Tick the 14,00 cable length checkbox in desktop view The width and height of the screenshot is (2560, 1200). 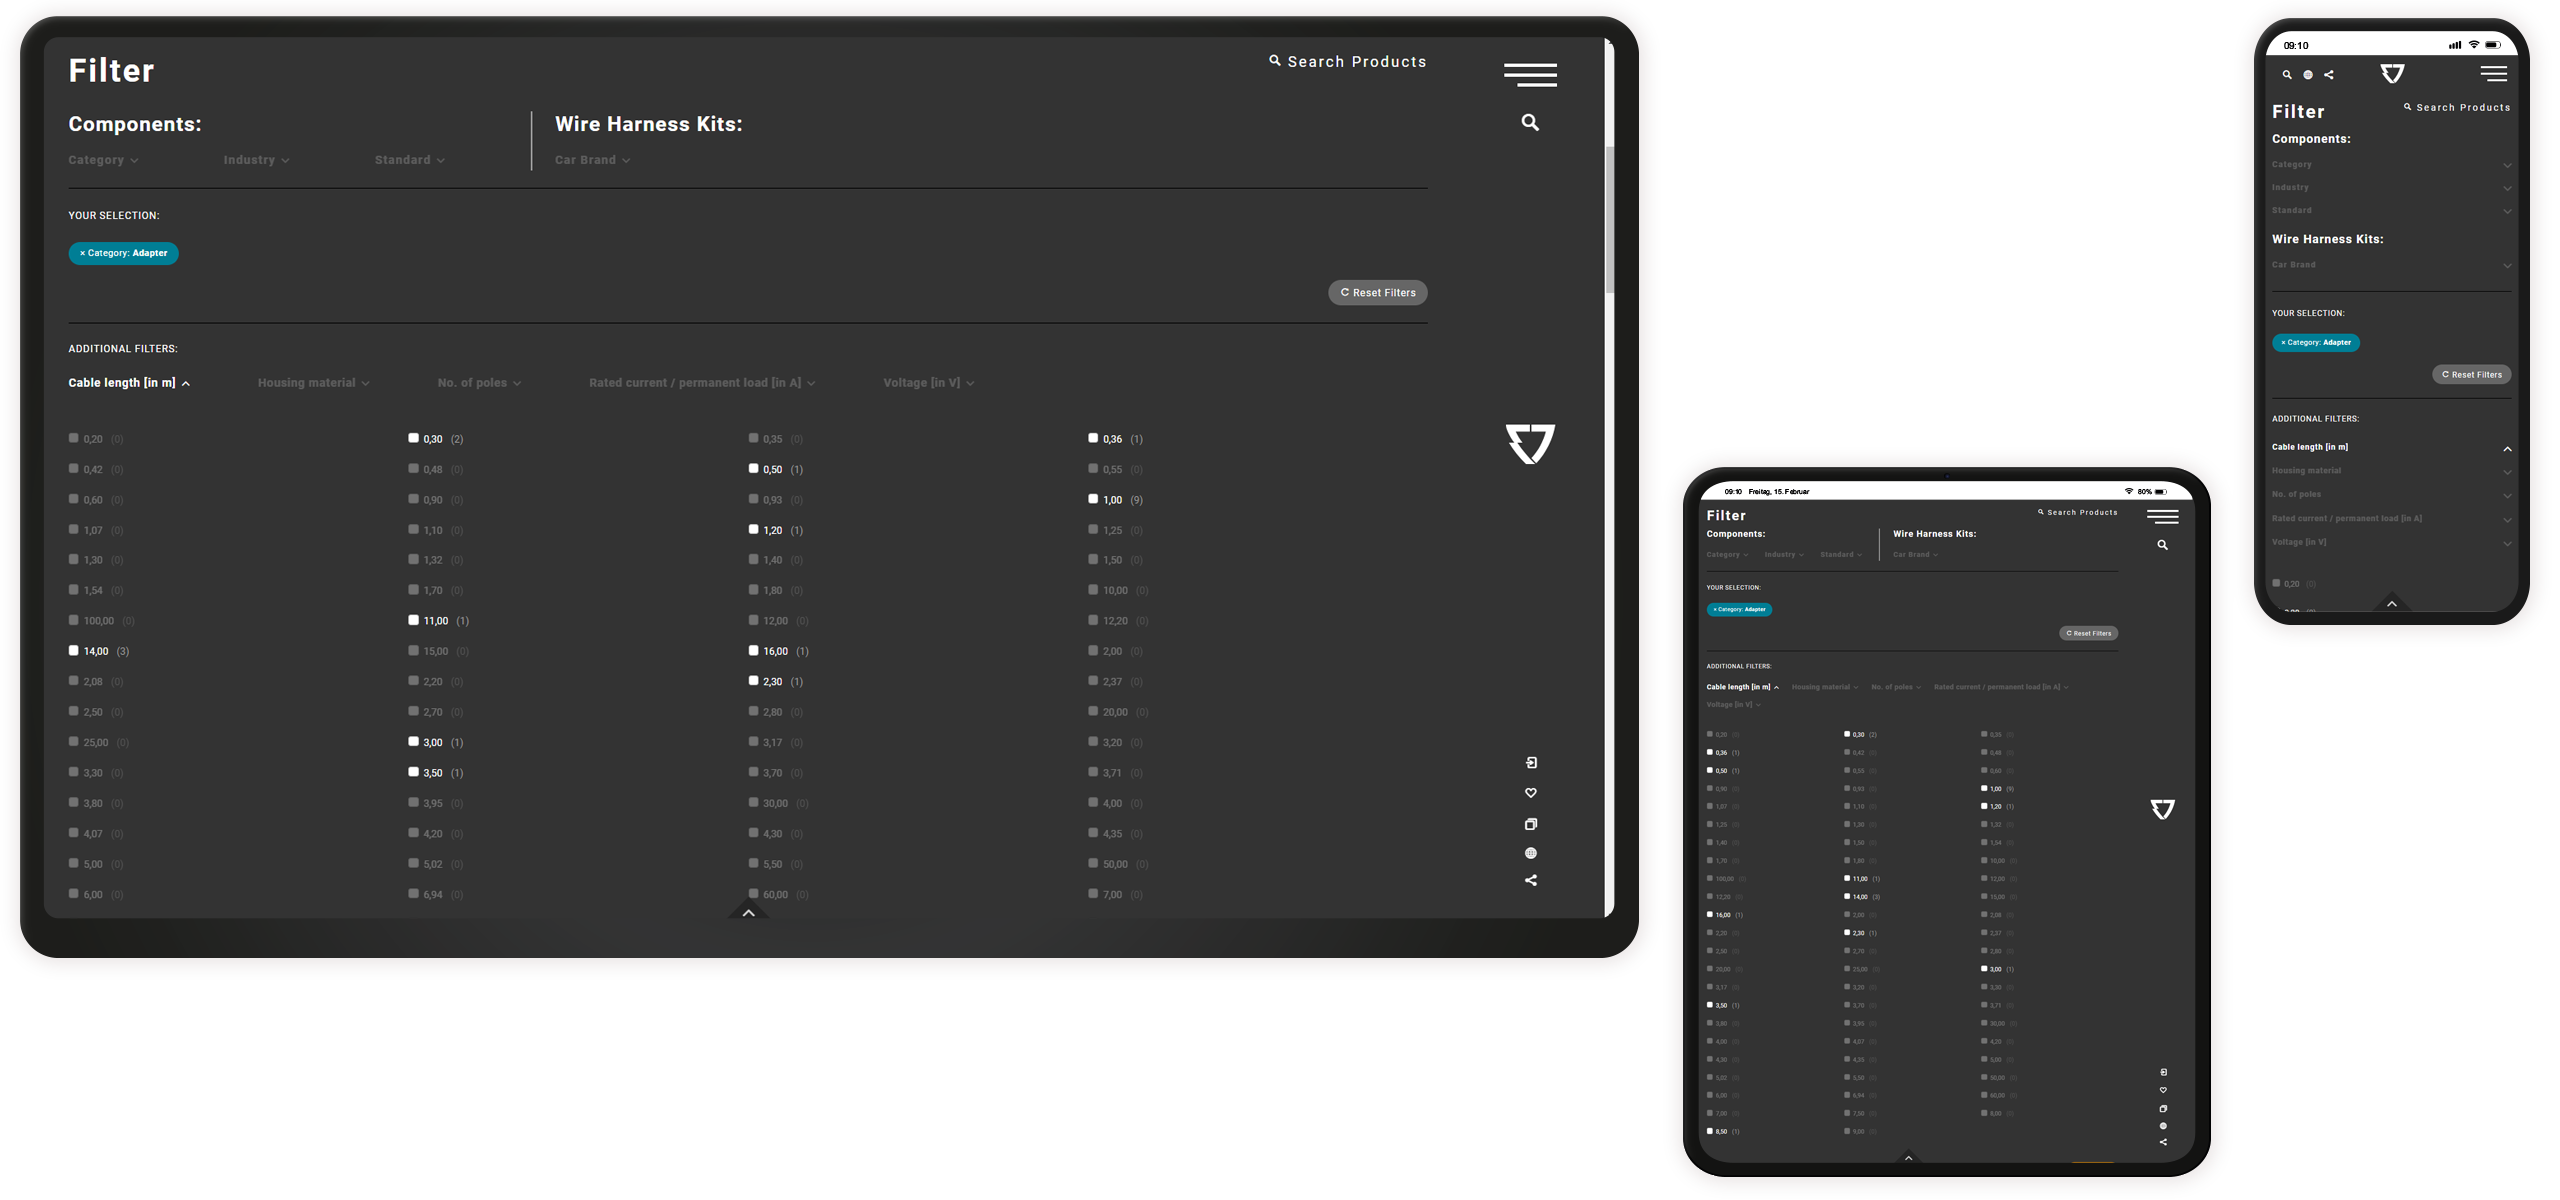[74, 651]
